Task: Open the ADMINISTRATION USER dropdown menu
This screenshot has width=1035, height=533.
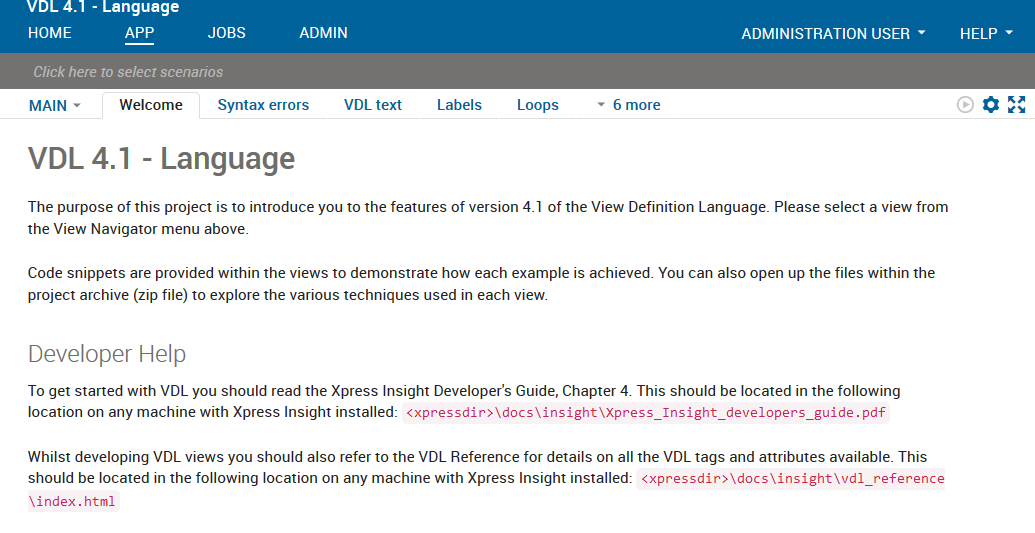Action: click(x=833, y=34)
